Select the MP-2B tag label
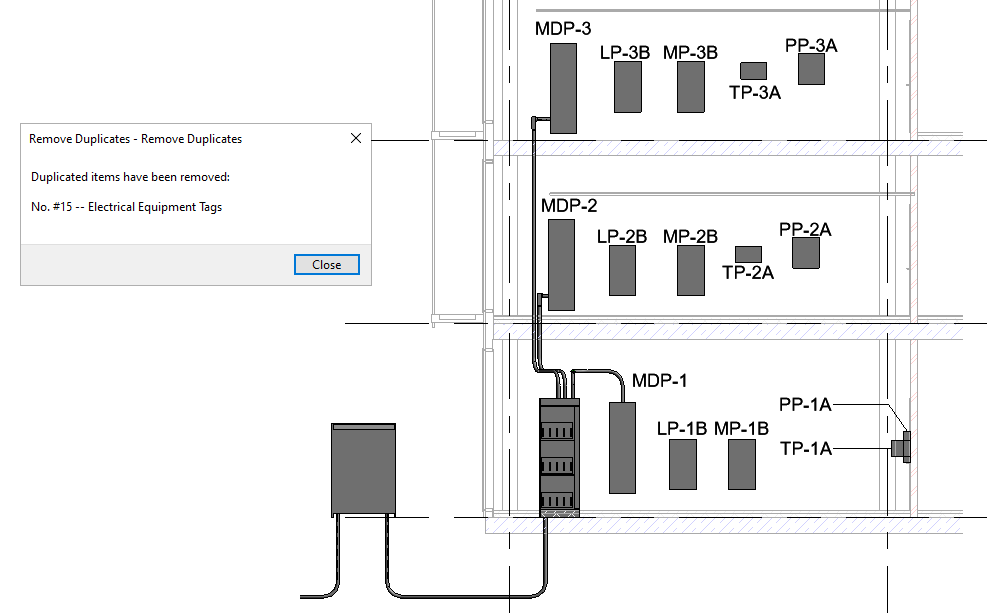Screen dimensions: 998x613 [x=690, y=237]
